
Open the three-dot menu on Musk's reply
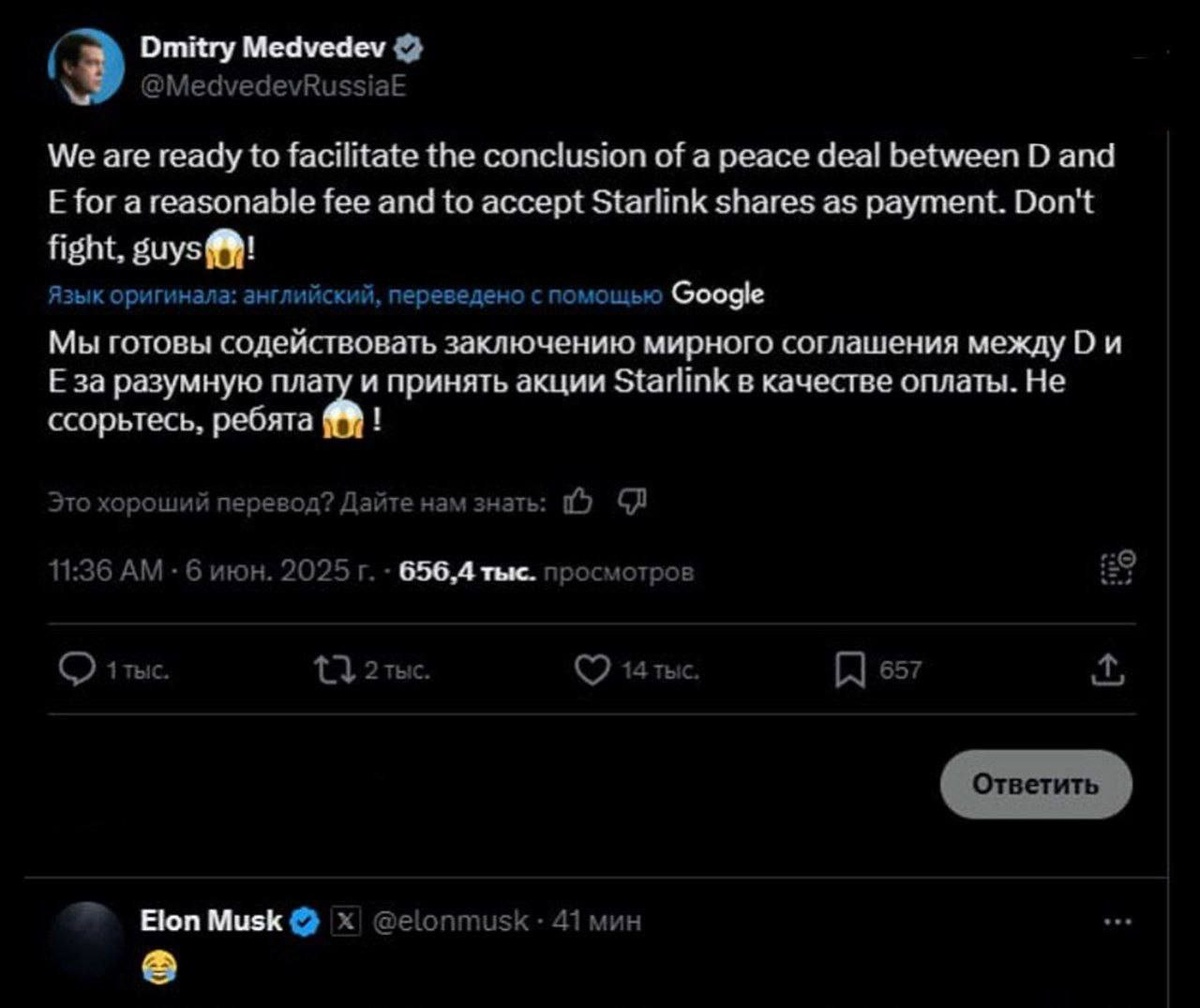pyautogui.click(x=1117, y=920)
